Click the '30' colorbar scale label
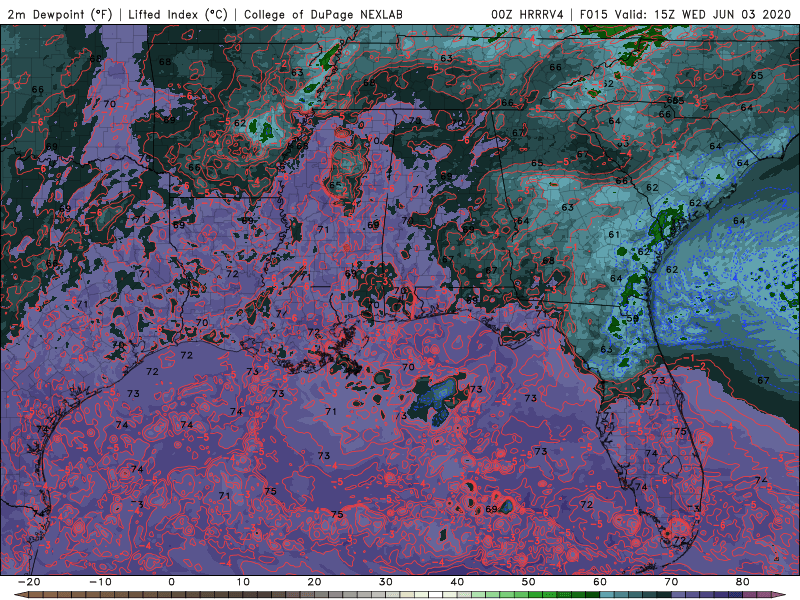This screenshot has height=600, width=800. (386, 582)
